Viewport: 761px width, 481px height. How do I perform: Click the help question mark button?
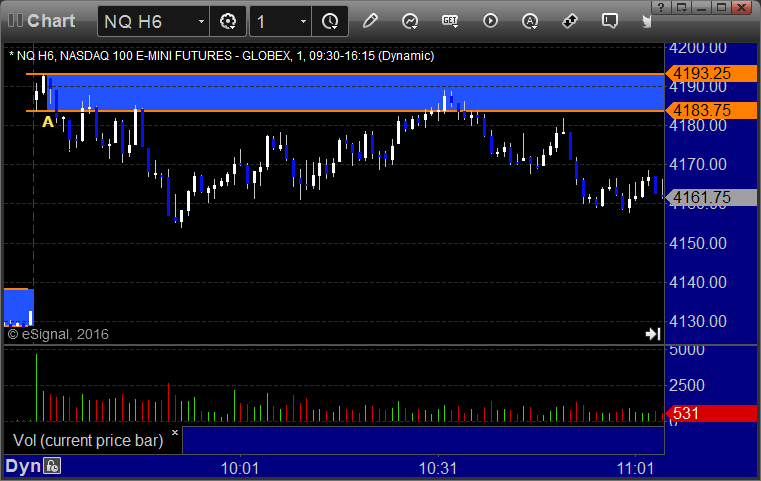point(661,7)
